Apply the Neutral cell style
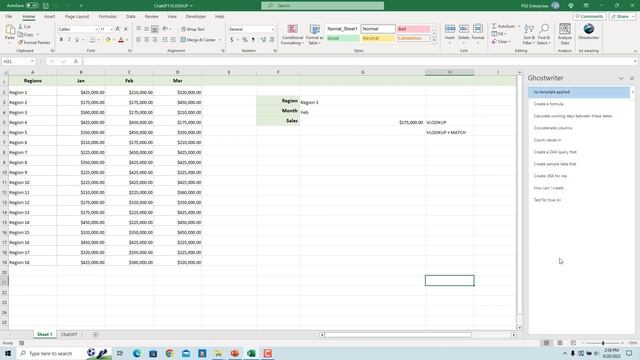The height and width of the screenshot is (360, 640). pyautogui.click(x=378, y=38)
